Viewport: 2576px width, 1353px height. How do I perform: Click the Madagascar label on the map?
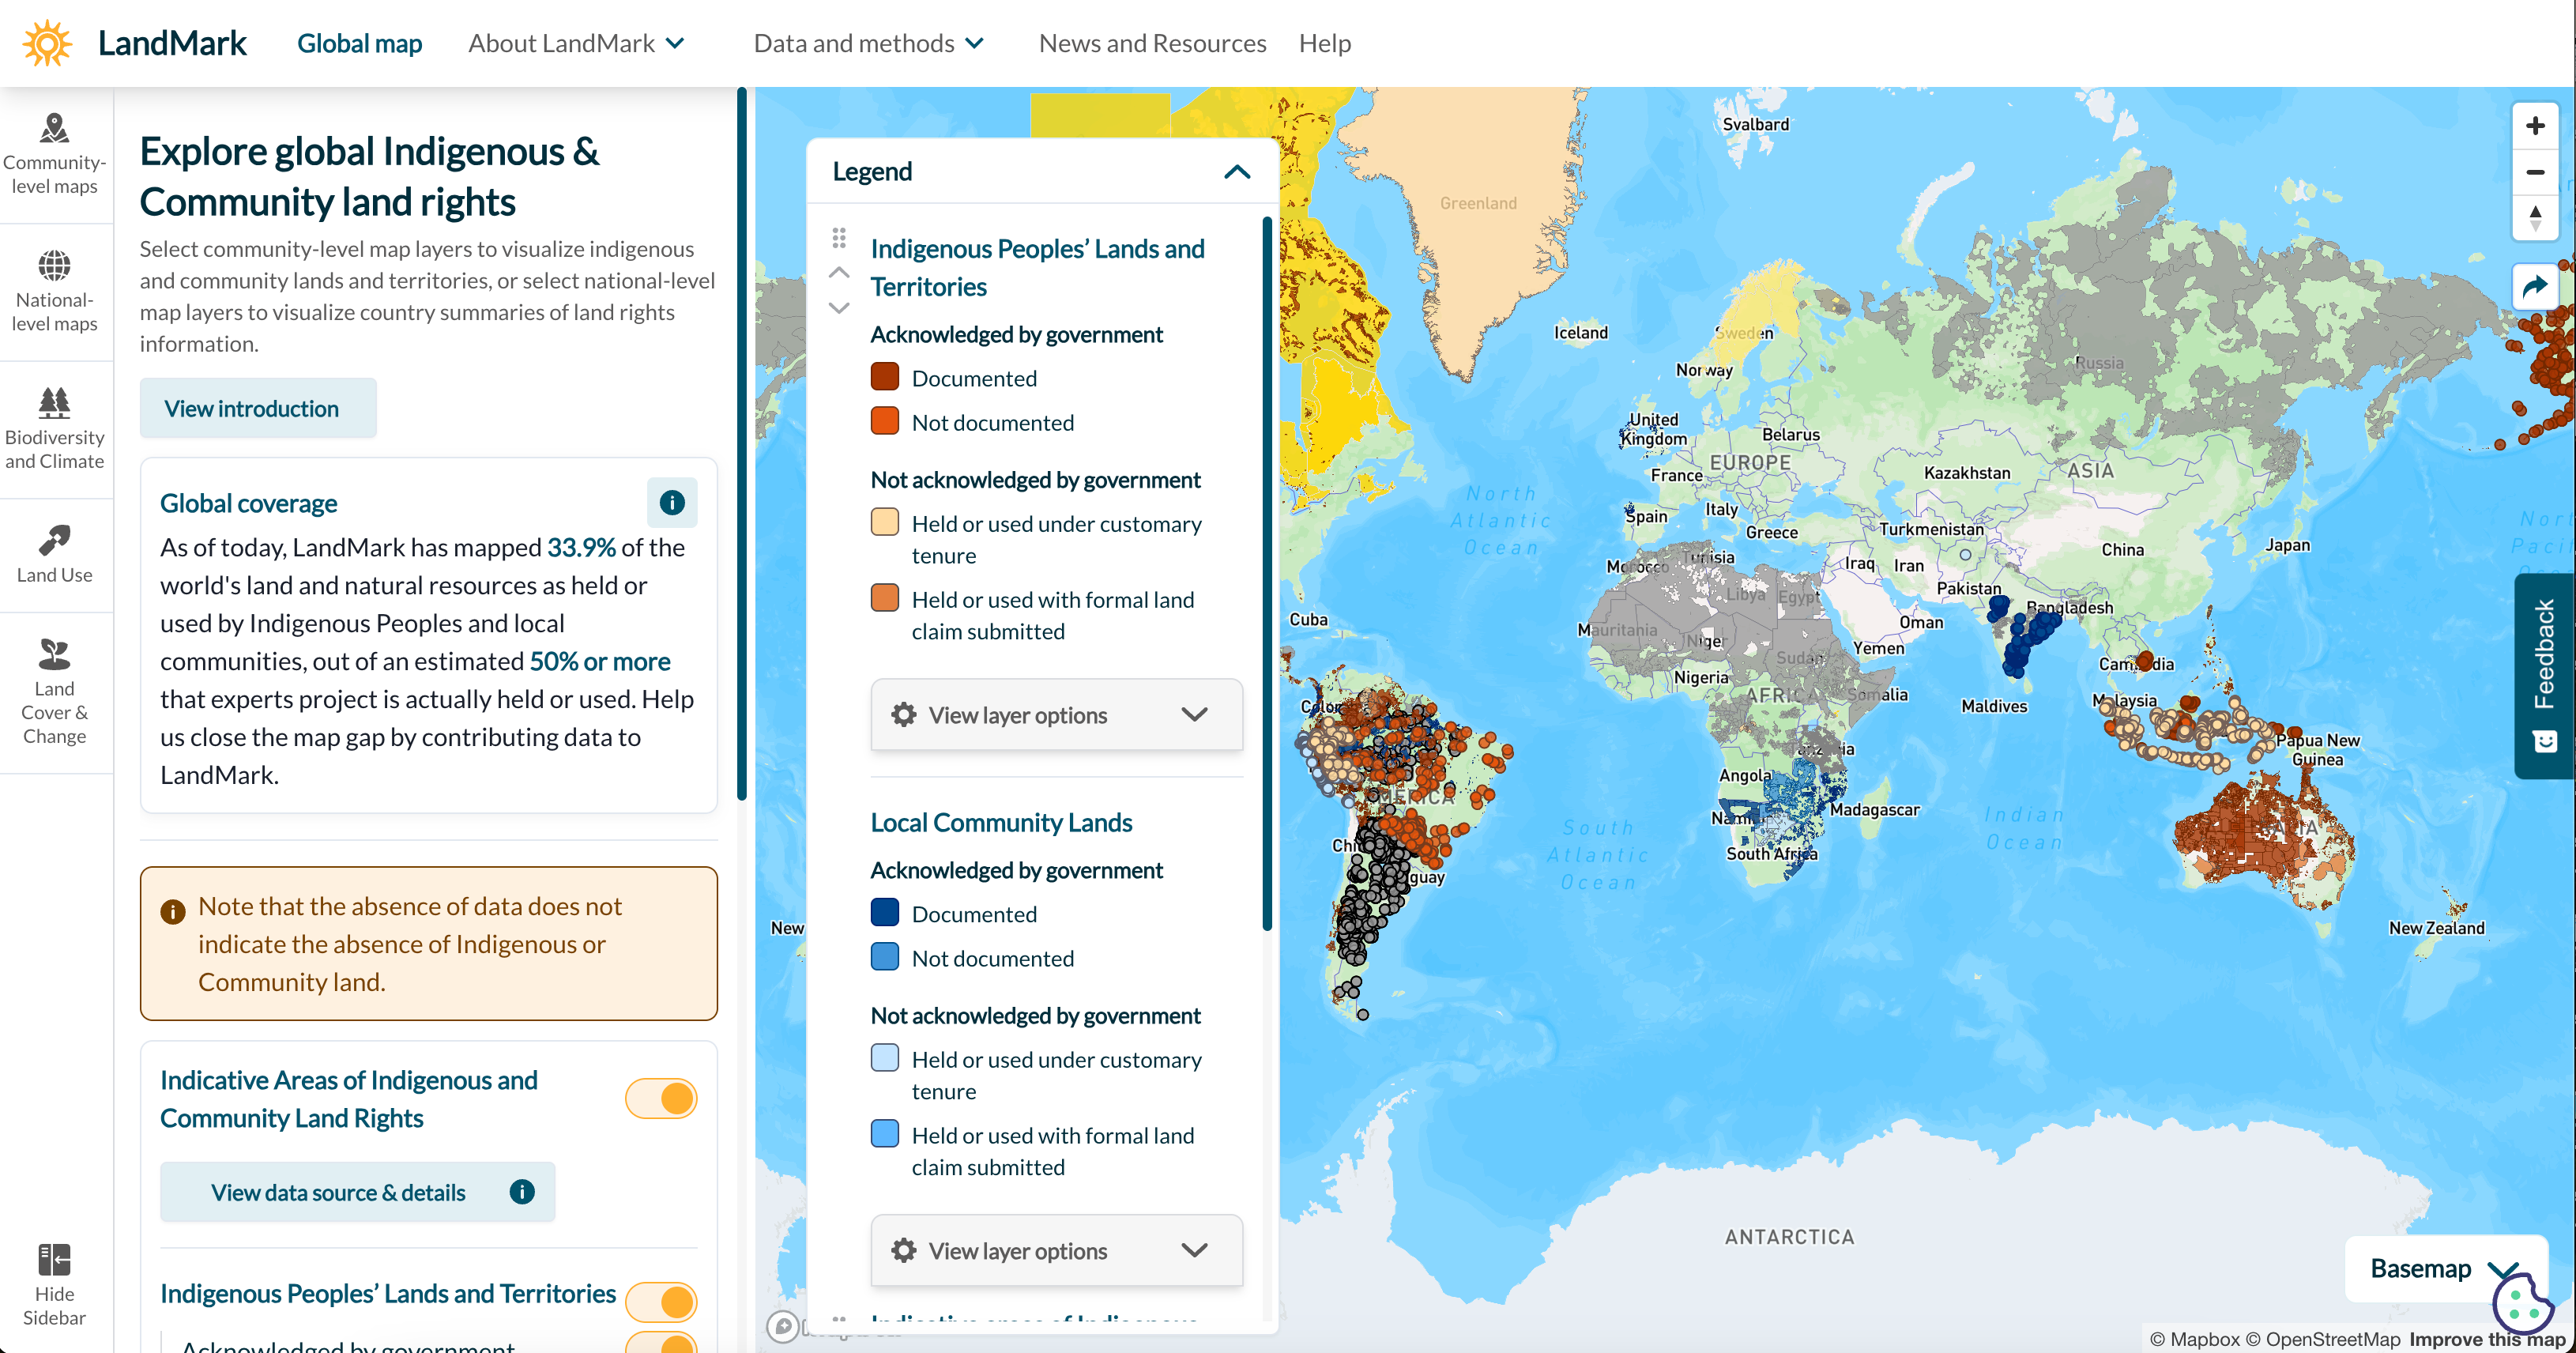point(1874,810)
